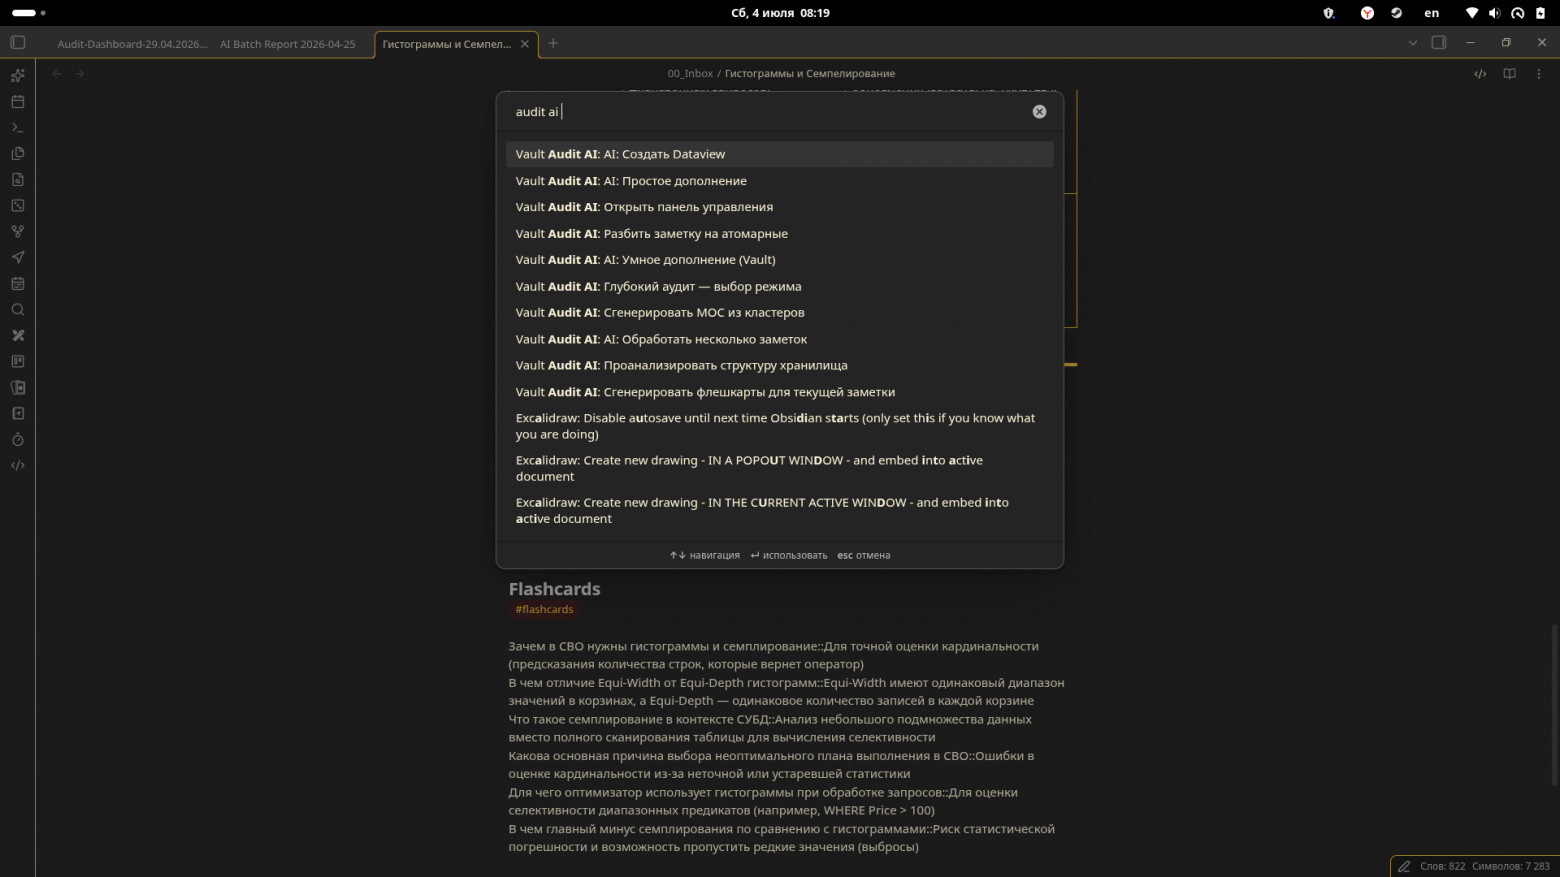Click the new tab plus button

[x=553, y=43]
